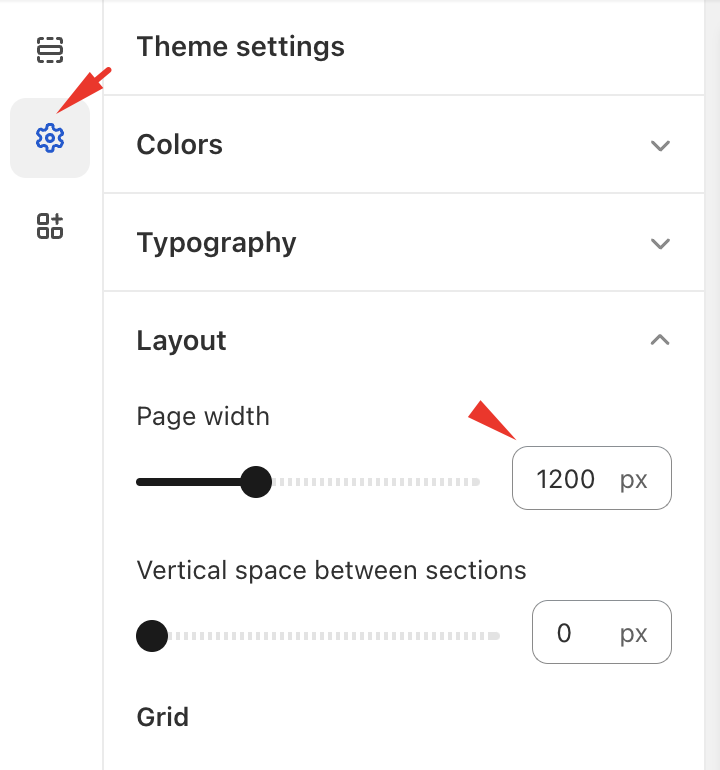Click the dotted Page width slider track

[x=380, y=482]
